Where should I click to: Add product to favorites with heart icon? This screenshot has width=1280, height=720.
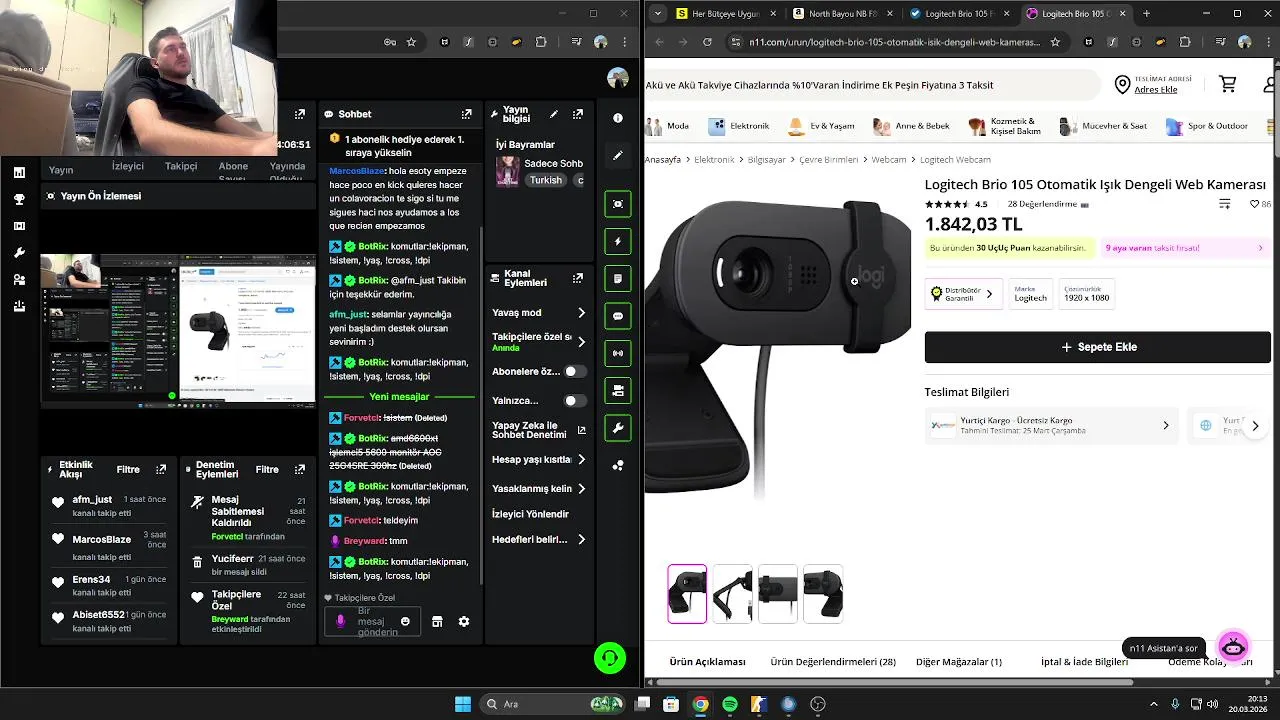point(1255,204)
